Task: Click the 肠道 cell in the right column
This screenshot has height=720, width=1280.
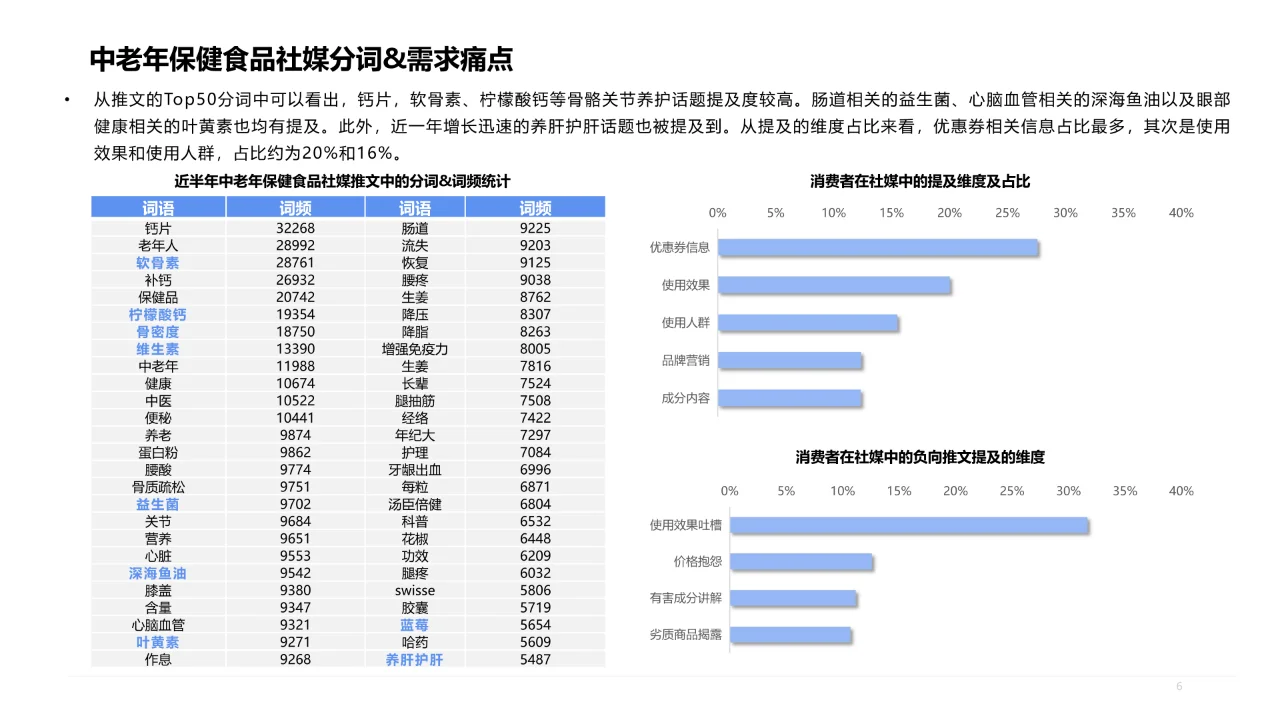Action: pos(417,227)
